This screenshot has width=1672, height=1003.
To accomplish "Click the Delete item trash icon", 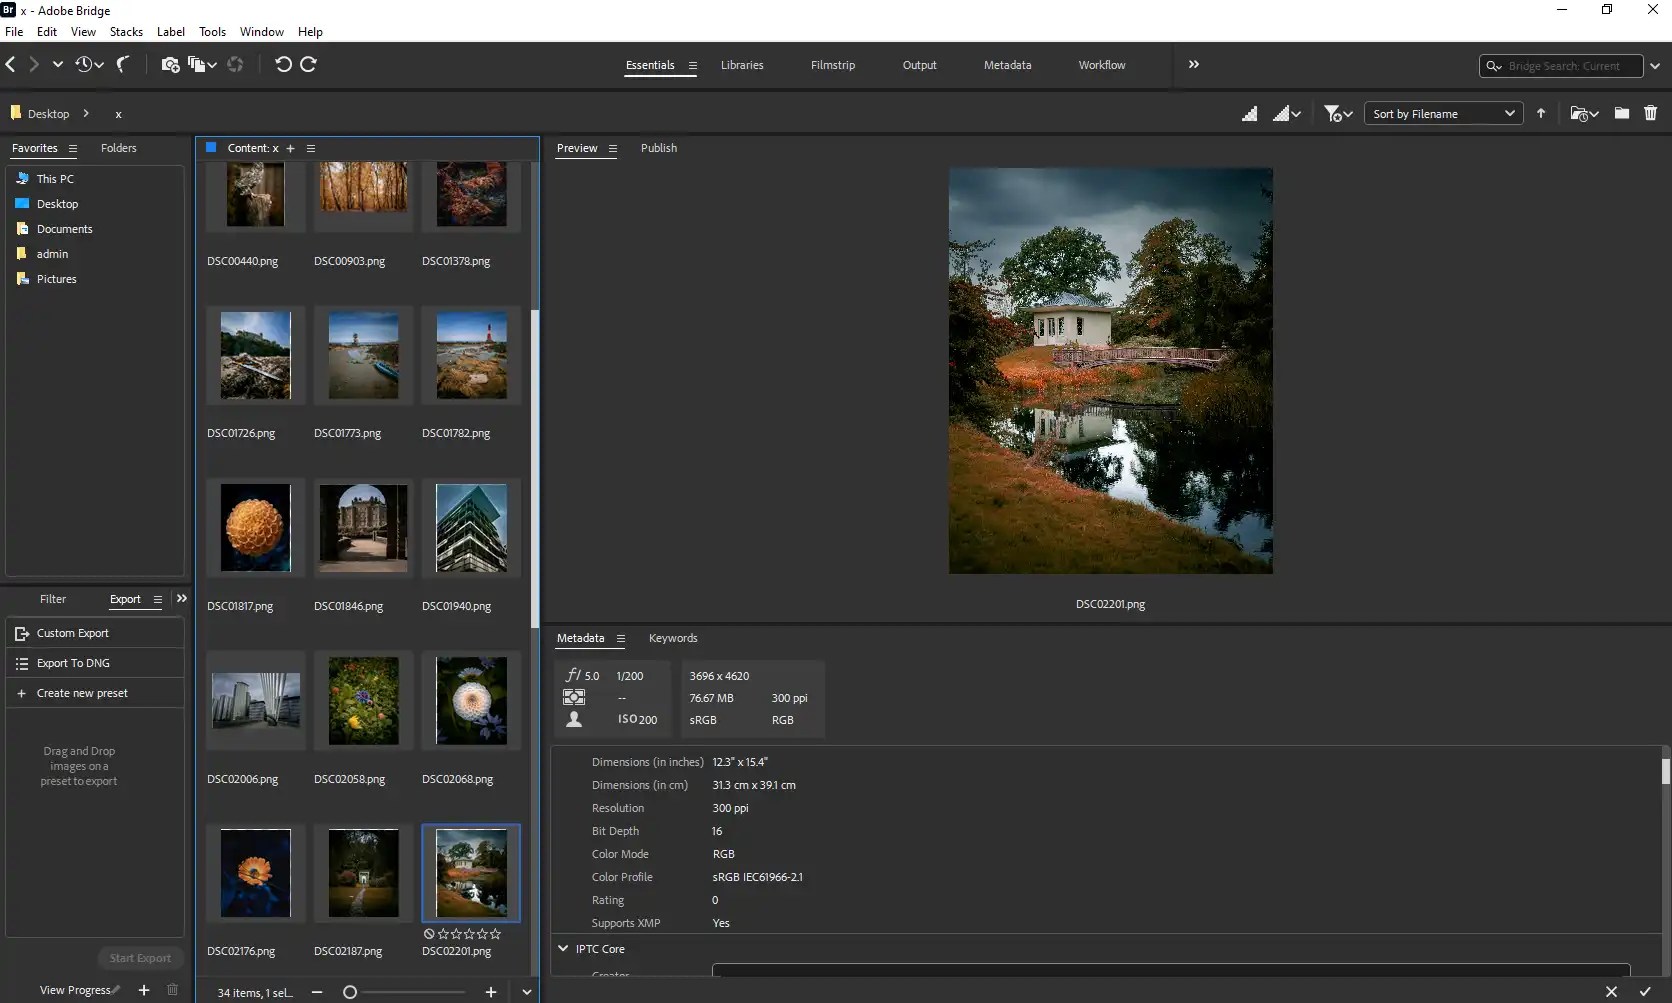I will (1651, 113).
